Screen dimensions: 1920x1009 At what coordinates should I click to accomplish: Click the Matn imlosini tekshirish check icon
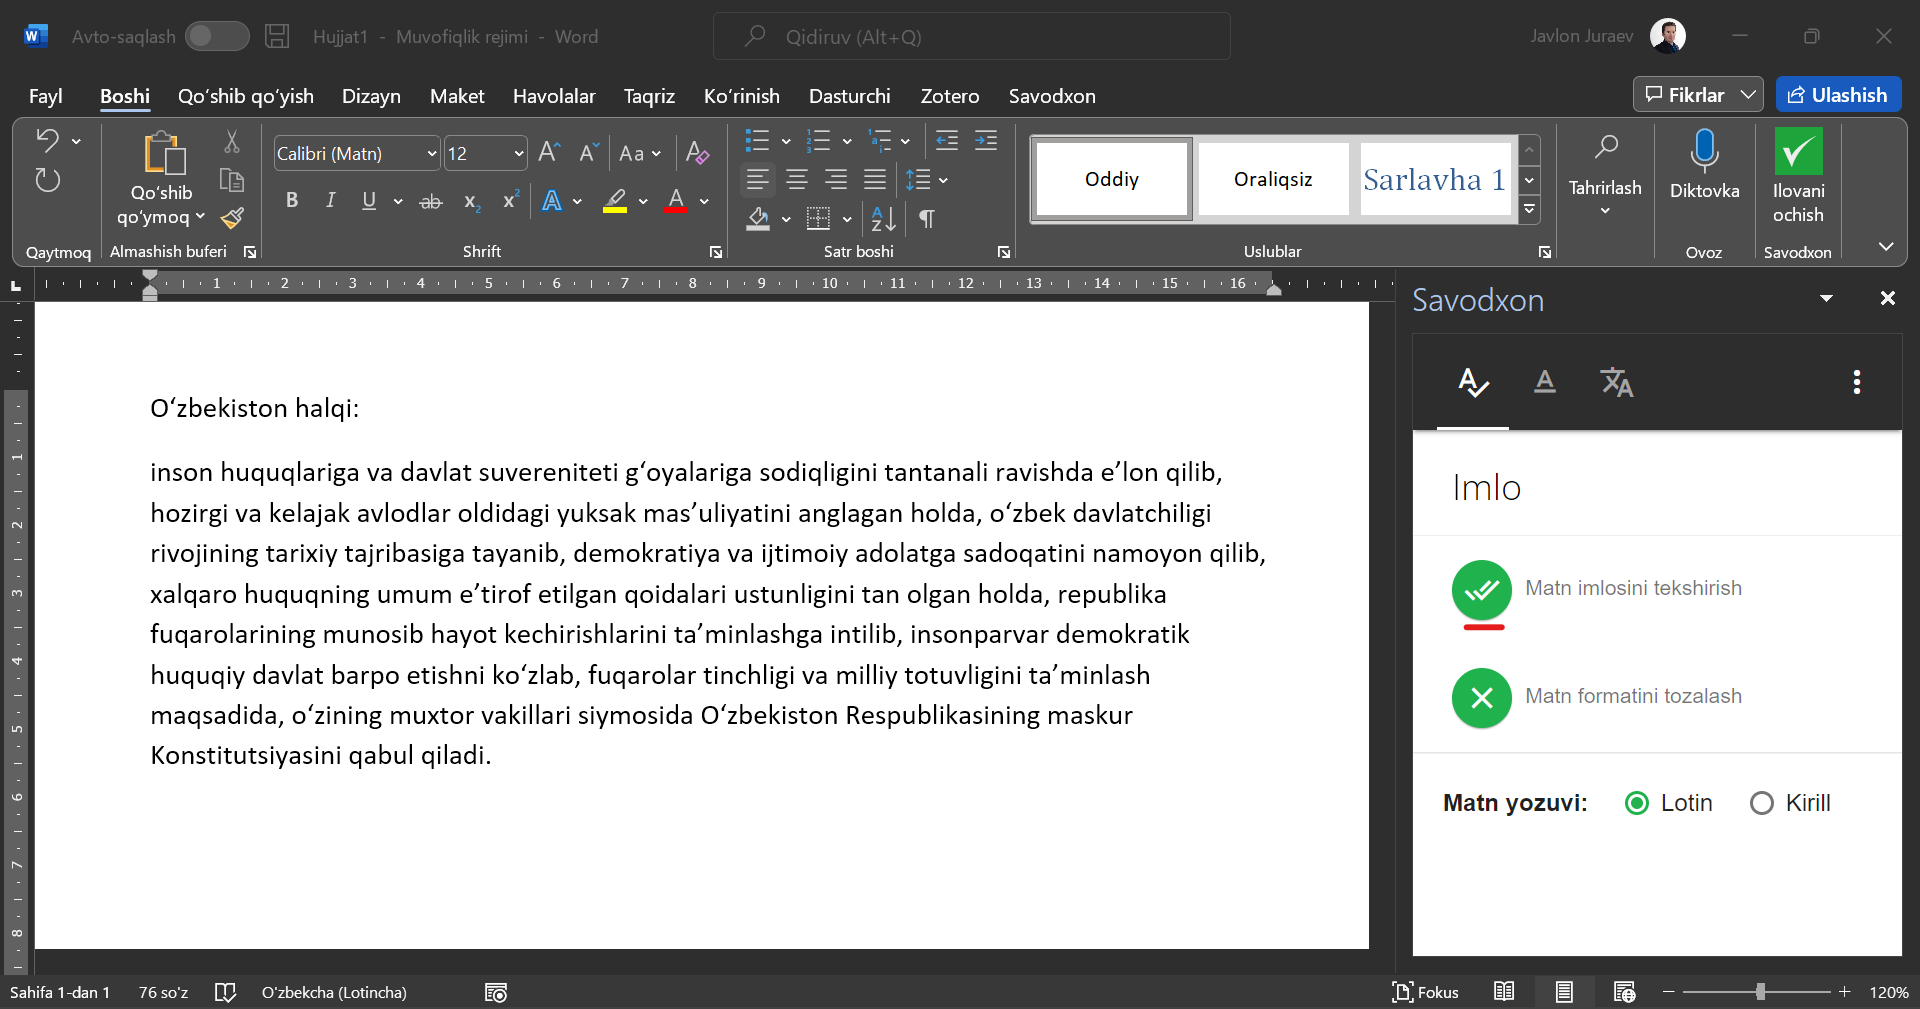click(1481, 590)
